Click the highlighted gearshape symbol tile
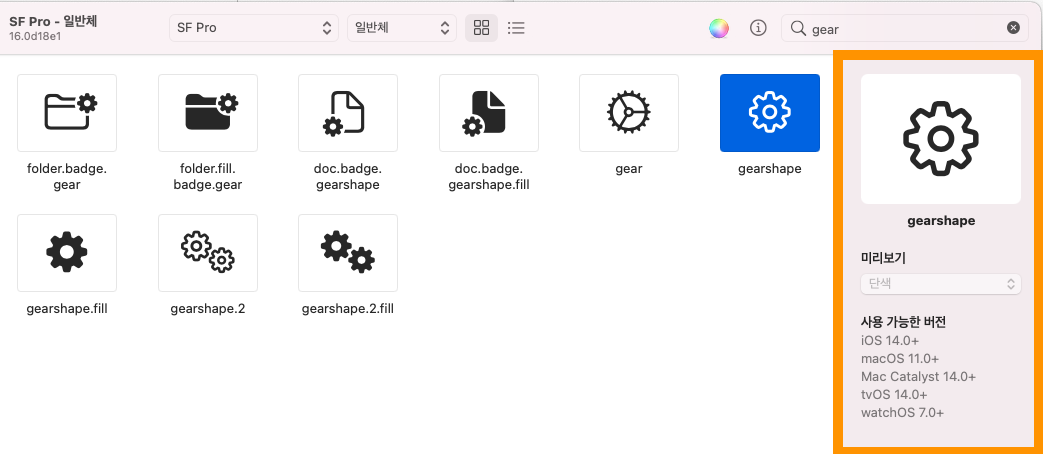The height and width of the screenshot is (454, 1043). (770, 112)
